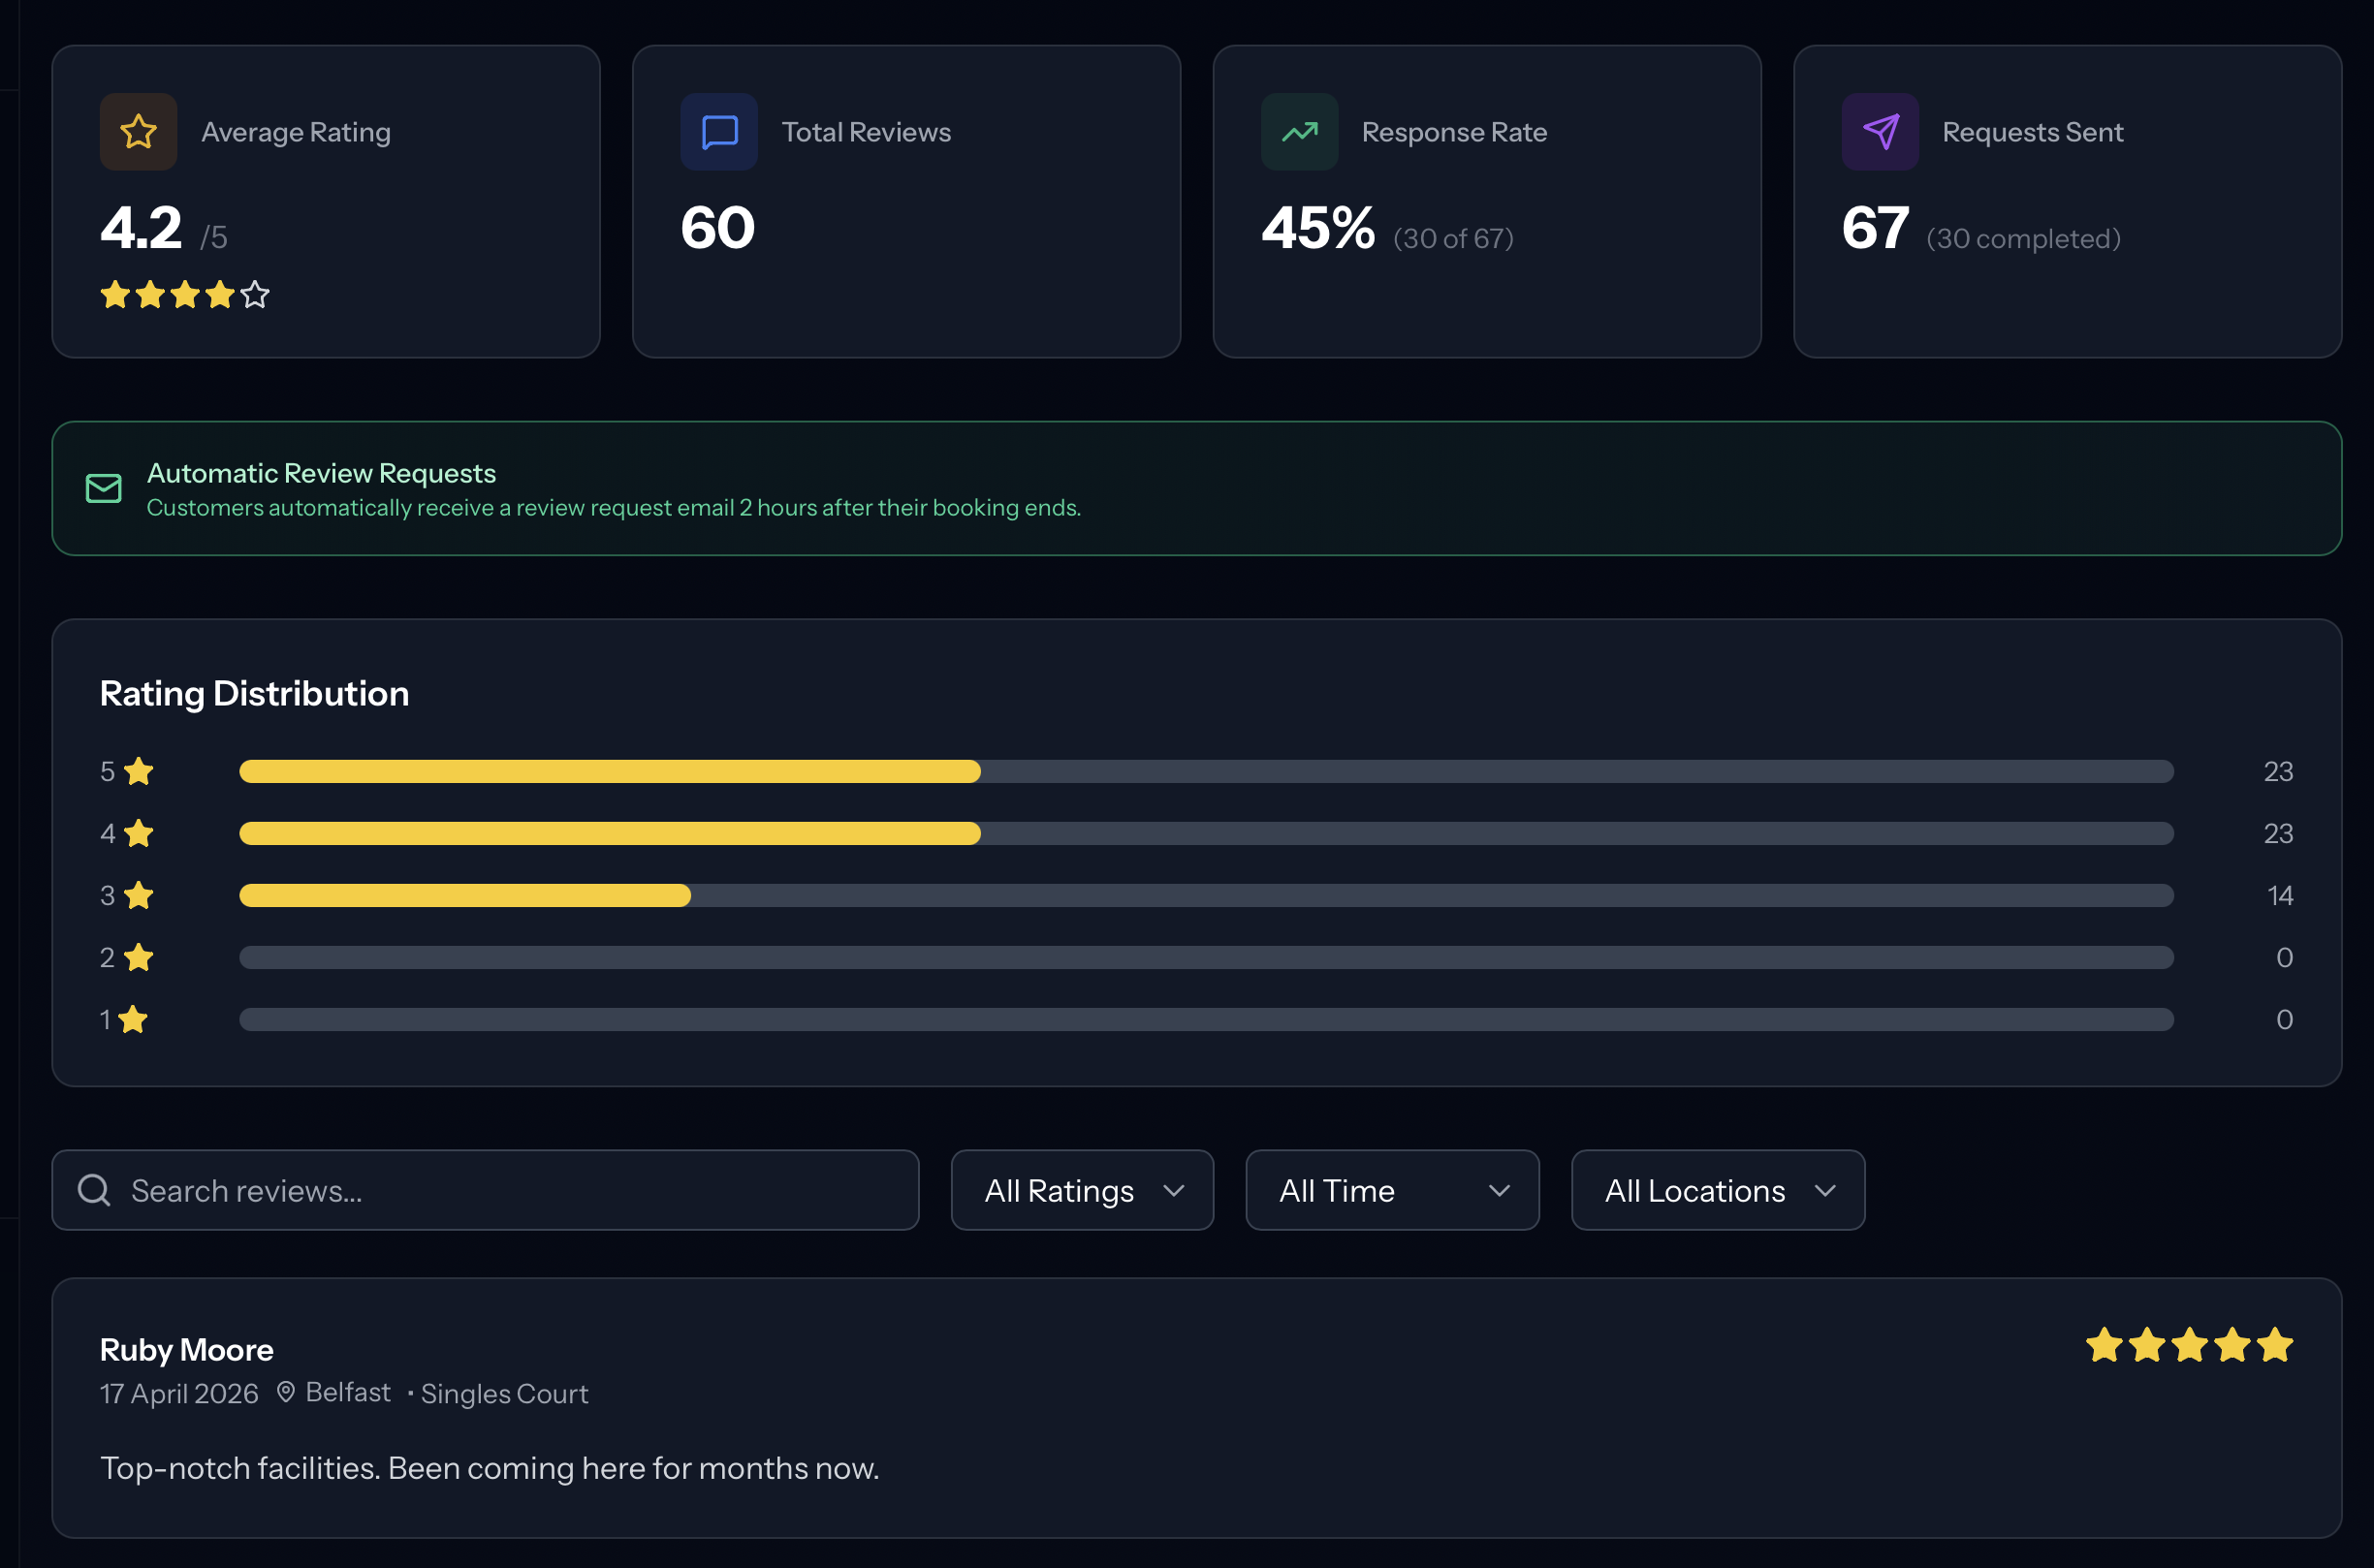Image resolution: width=2374 pixels, height=1568 pixels.
Task: Focus the Search reviews input field
Action: [485, 1190]
